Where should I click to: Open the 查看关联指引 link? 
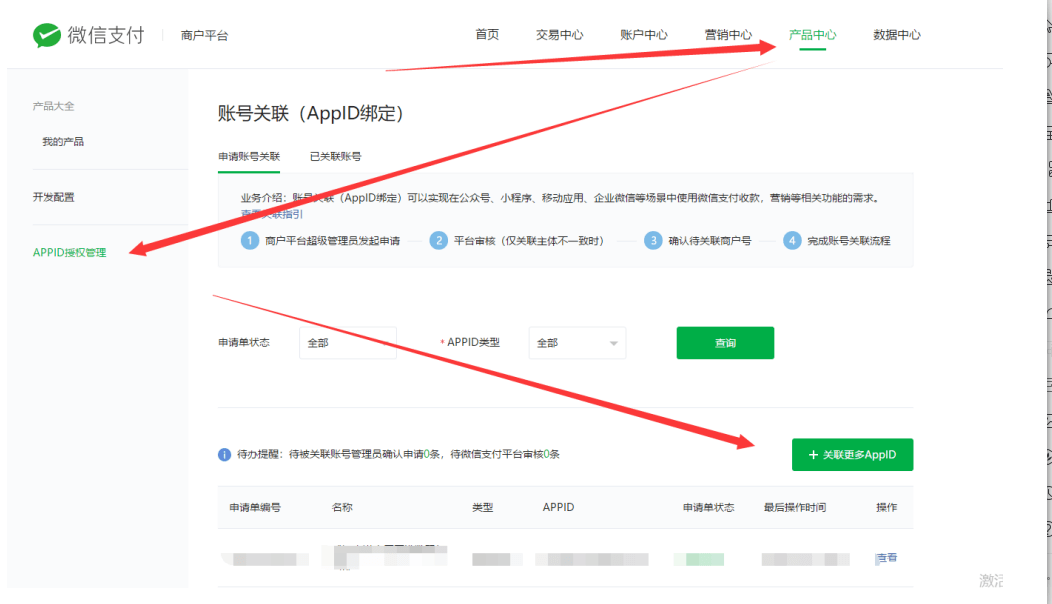pos(272,214)
